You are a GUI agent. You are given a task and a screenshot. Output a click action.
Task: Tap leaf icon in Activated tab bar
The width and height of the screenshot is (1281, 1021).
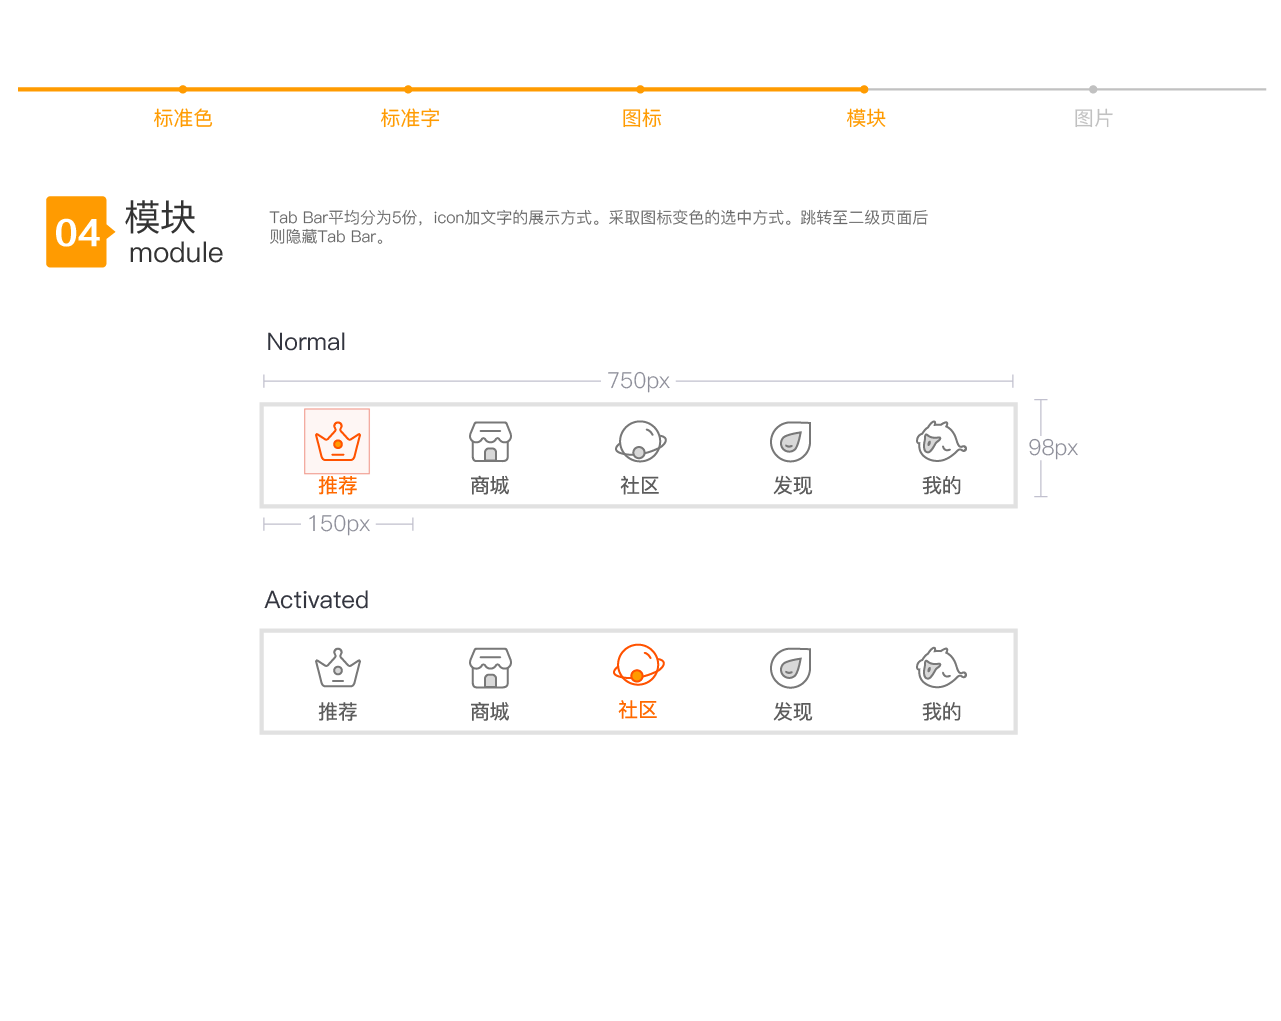(790, 668)
